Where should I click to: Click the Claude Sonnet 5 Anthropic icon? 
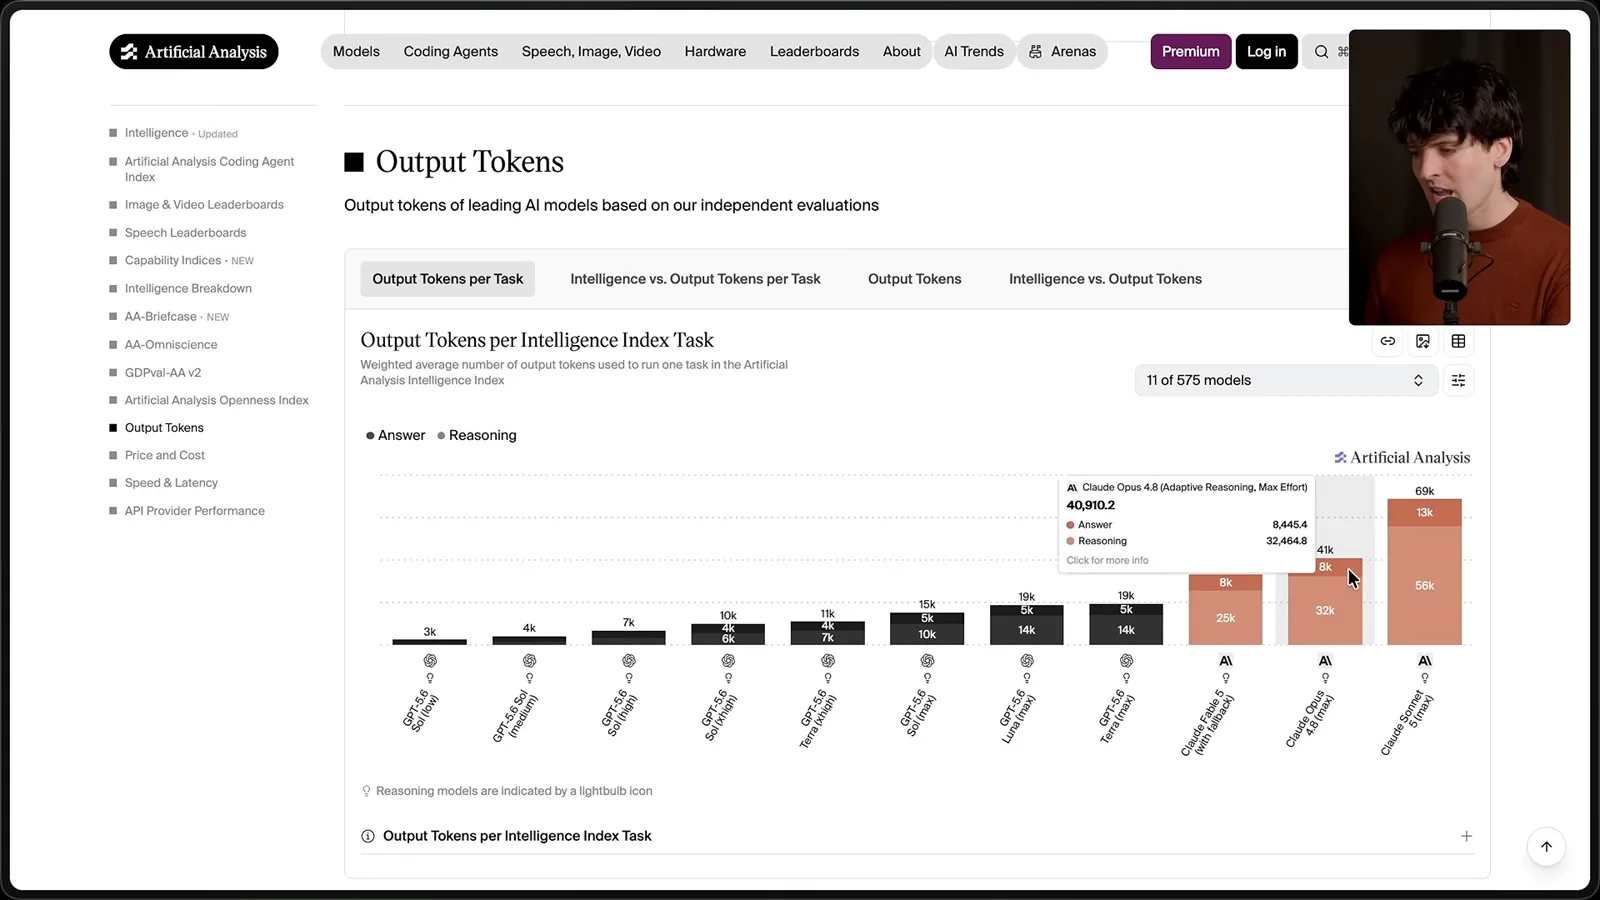1425,661
